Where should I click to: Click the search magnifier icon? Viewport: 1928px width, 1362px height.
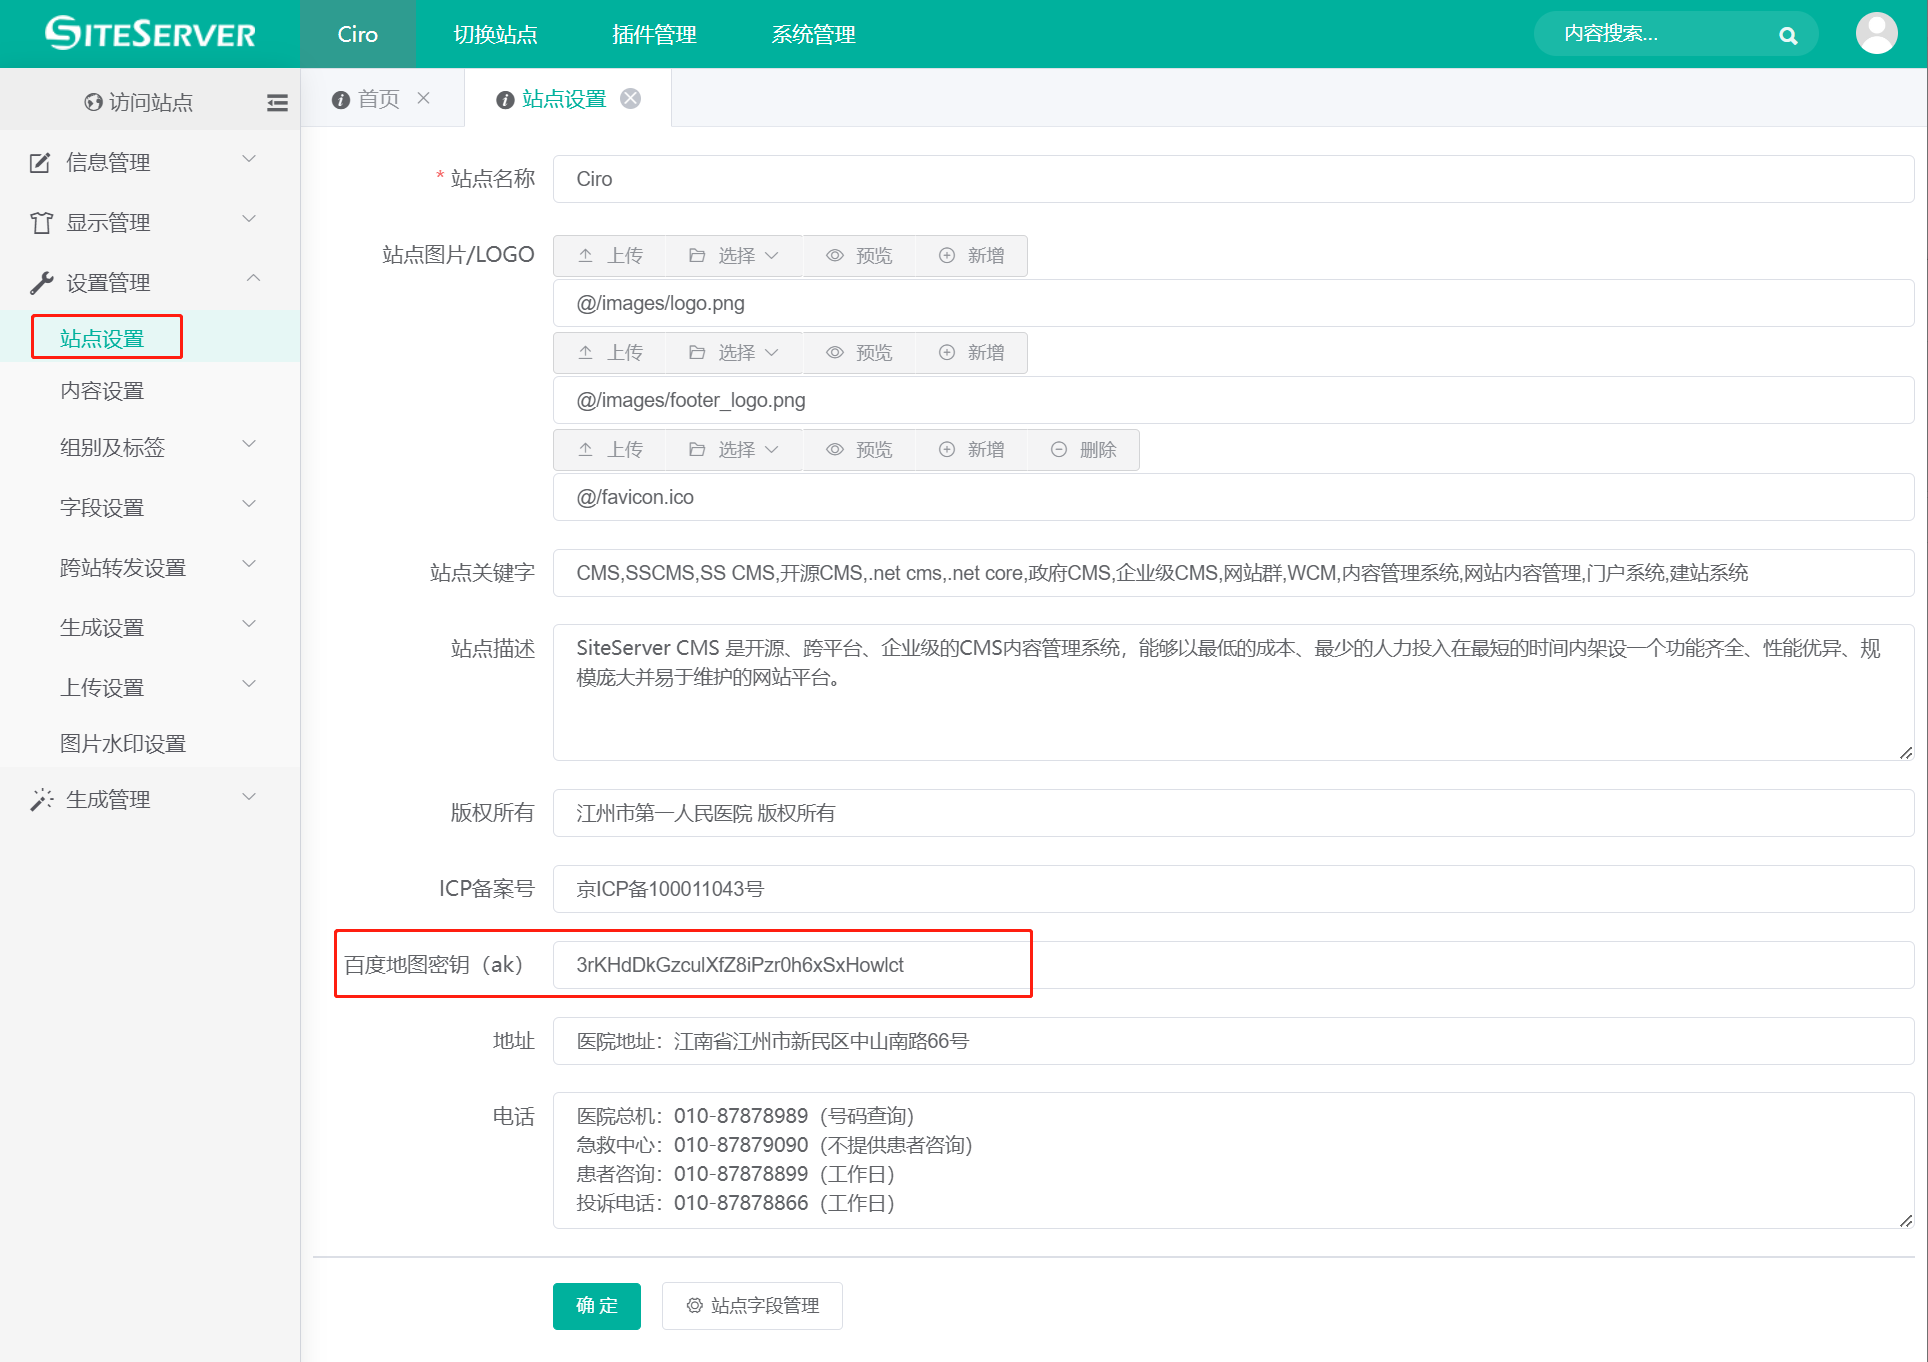coord(1788,36)
